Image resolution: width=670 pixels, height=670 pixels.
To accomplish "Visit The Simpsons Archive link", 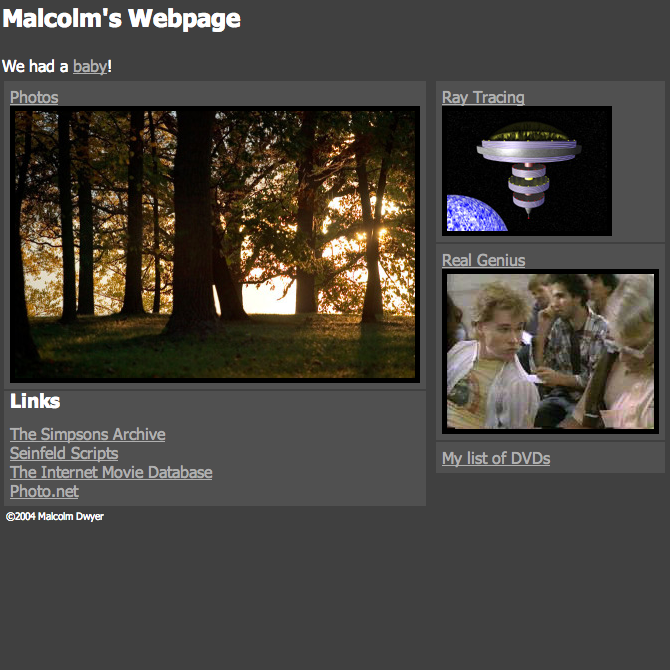I will click(x=88, y=435).
